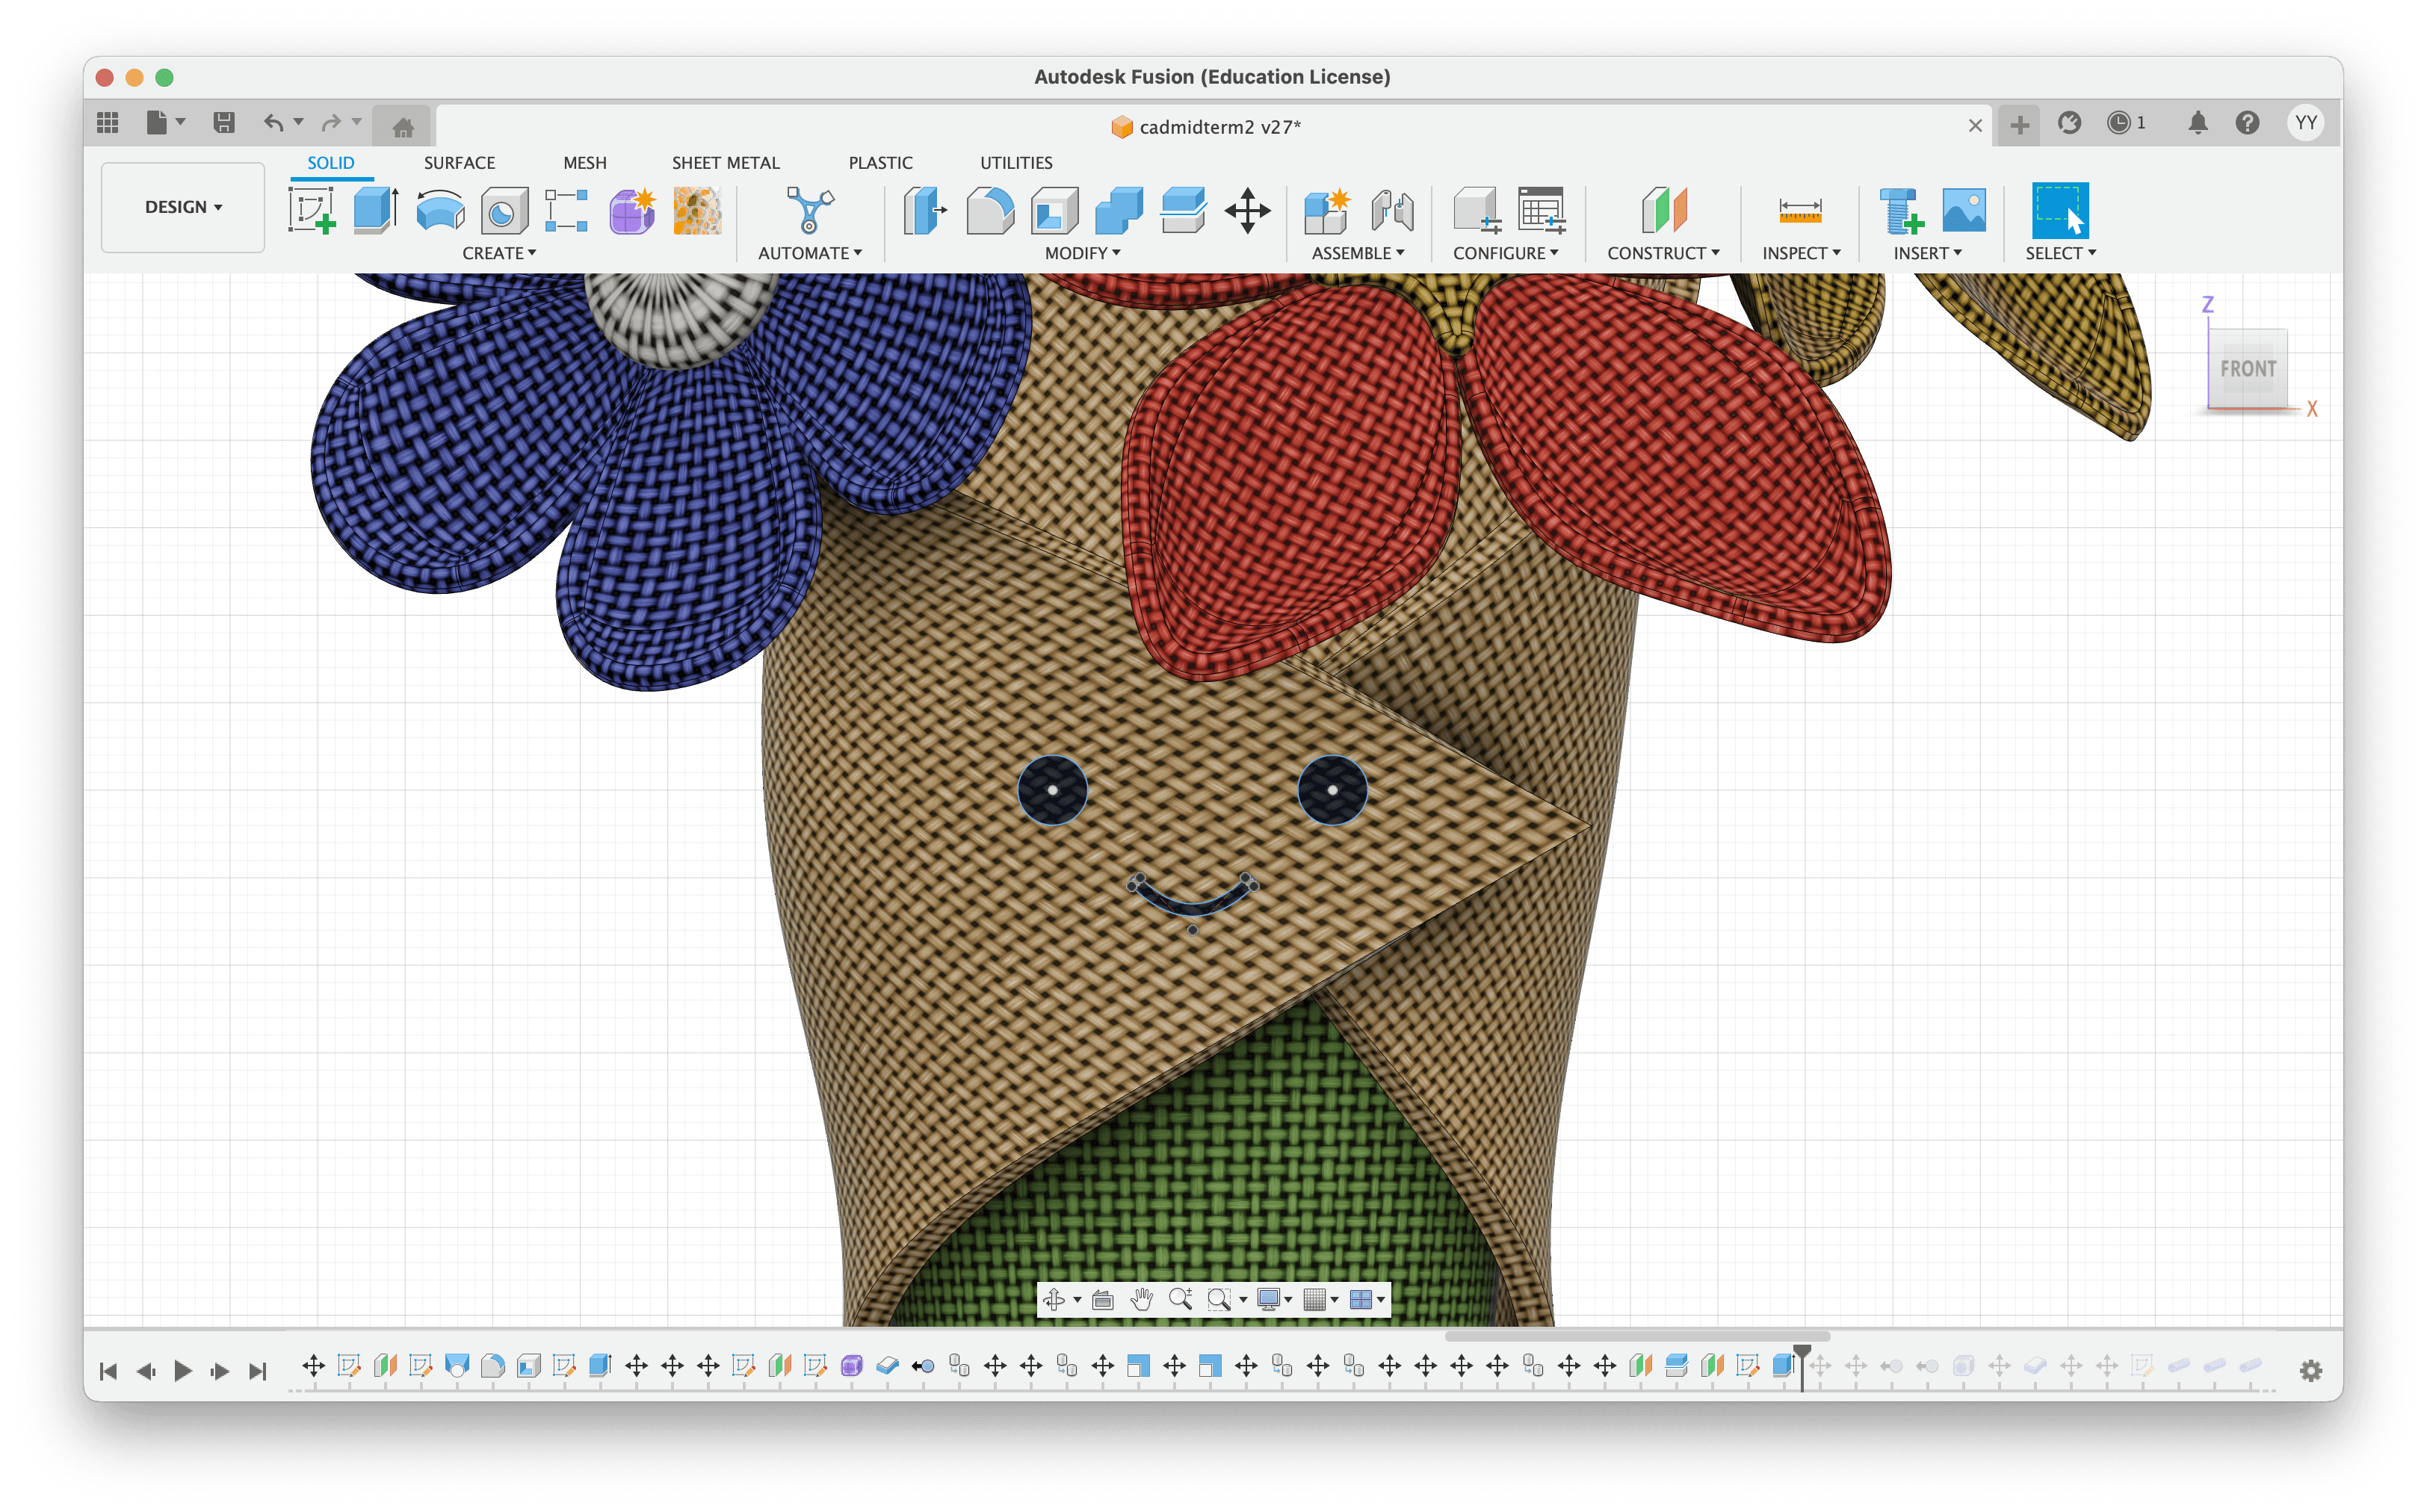Screen dimensions: 2427x1512
Task: Open the DESIGN workspace dropdown
Action: click(x=183, y=207)
